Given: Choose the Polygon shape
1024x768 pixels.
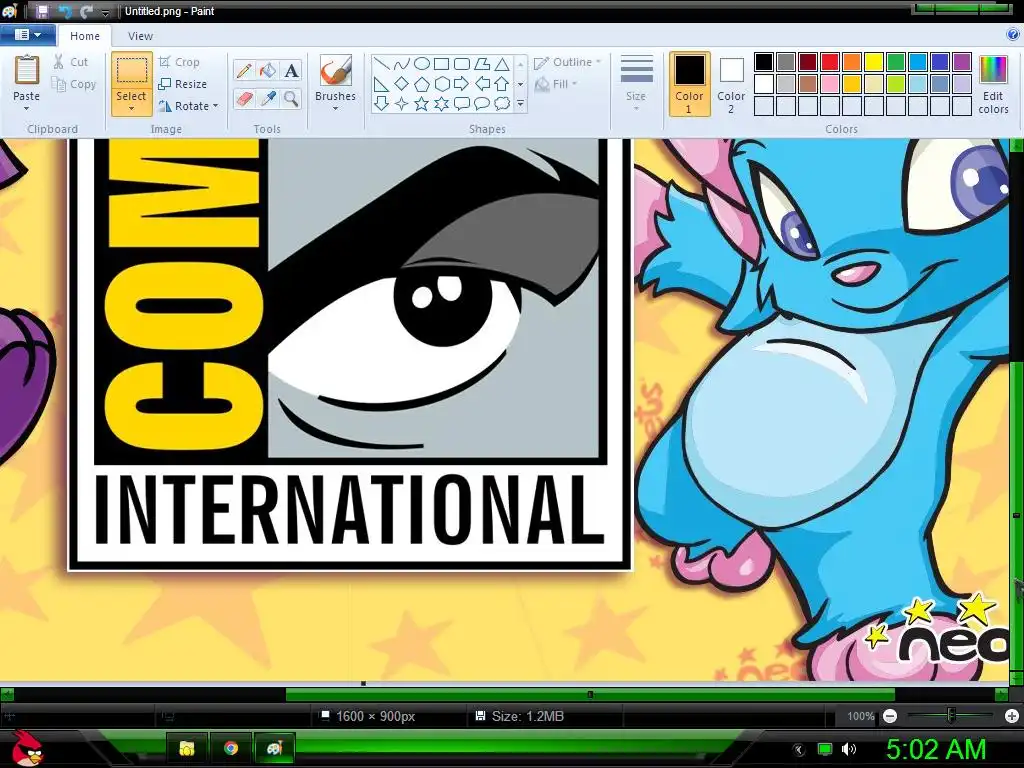Looking at the screenshot, I should click(x=482, y=64).
